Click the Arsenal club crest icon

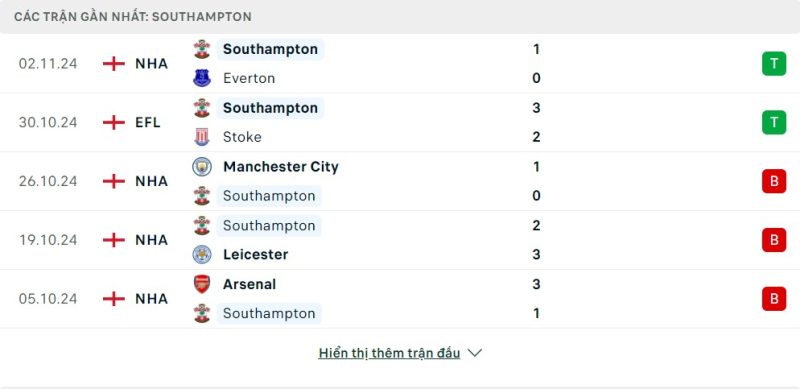coord(202,284)
